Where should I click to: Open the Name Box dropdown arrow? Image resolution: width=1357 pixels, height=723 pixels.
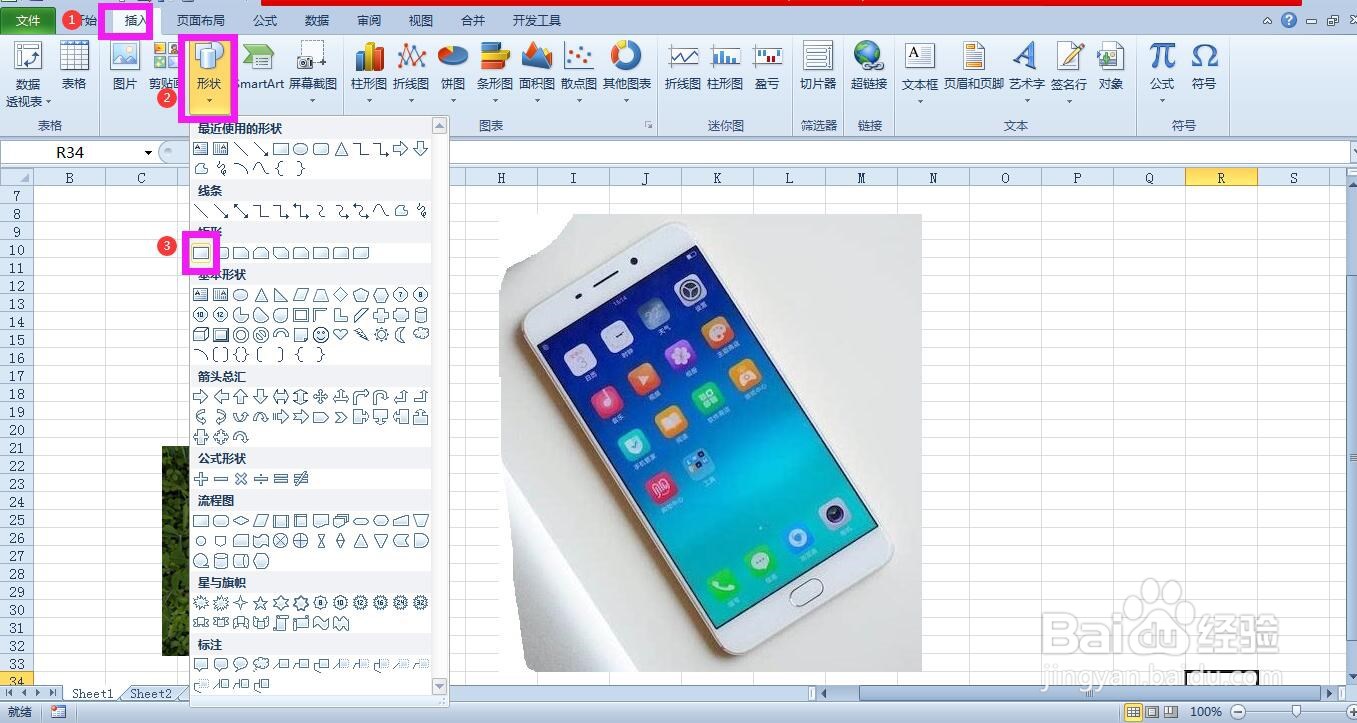coord(148,152)
